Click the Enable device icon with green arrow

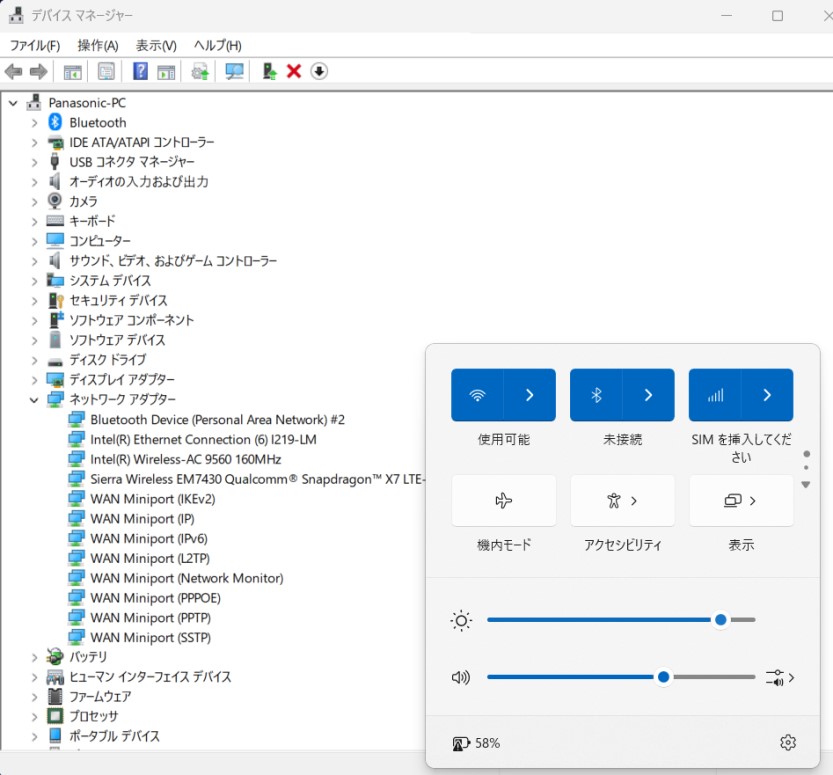point(269,71)
